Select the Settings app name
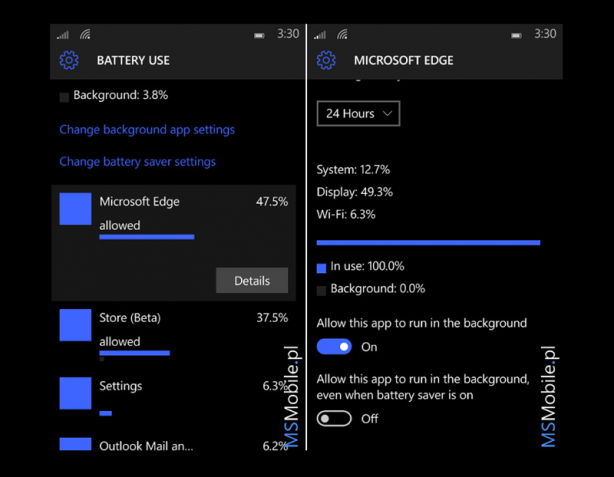The width and height of the screenshot is (614, 477). coord(121,386)
